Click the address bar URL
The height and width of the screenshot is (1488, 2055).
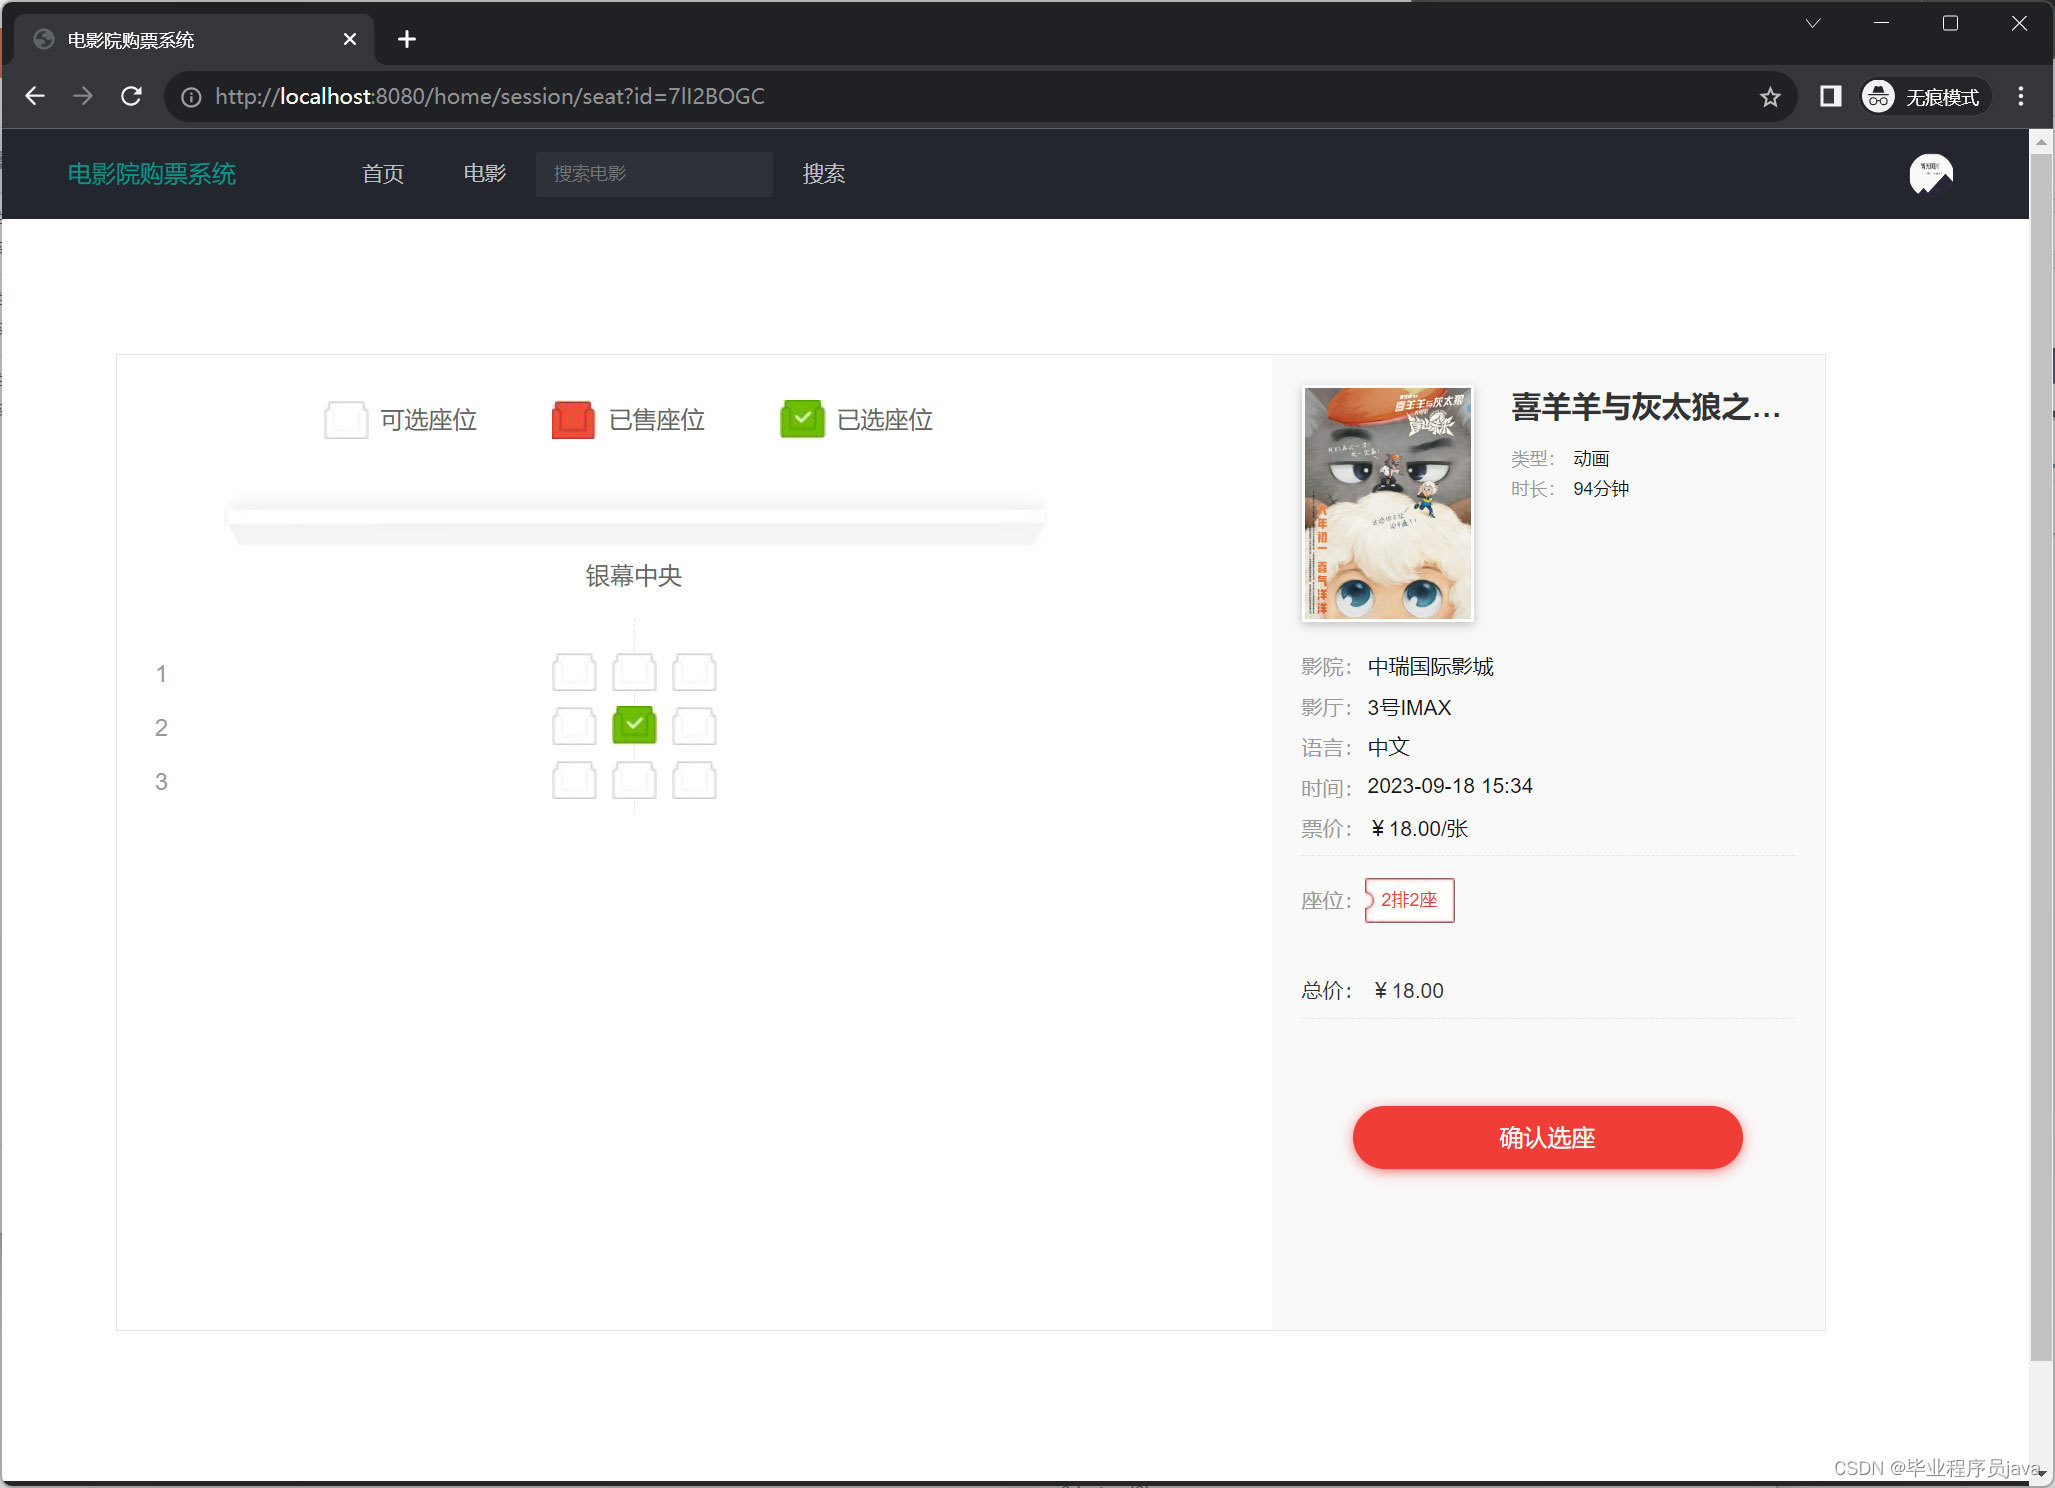(490, 97)
